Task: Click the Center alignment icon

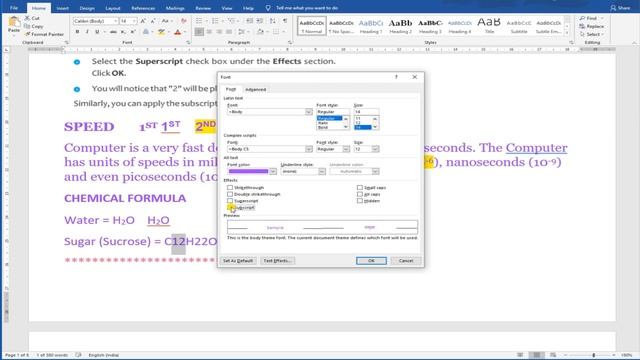Action: click(x=209, y=32)
